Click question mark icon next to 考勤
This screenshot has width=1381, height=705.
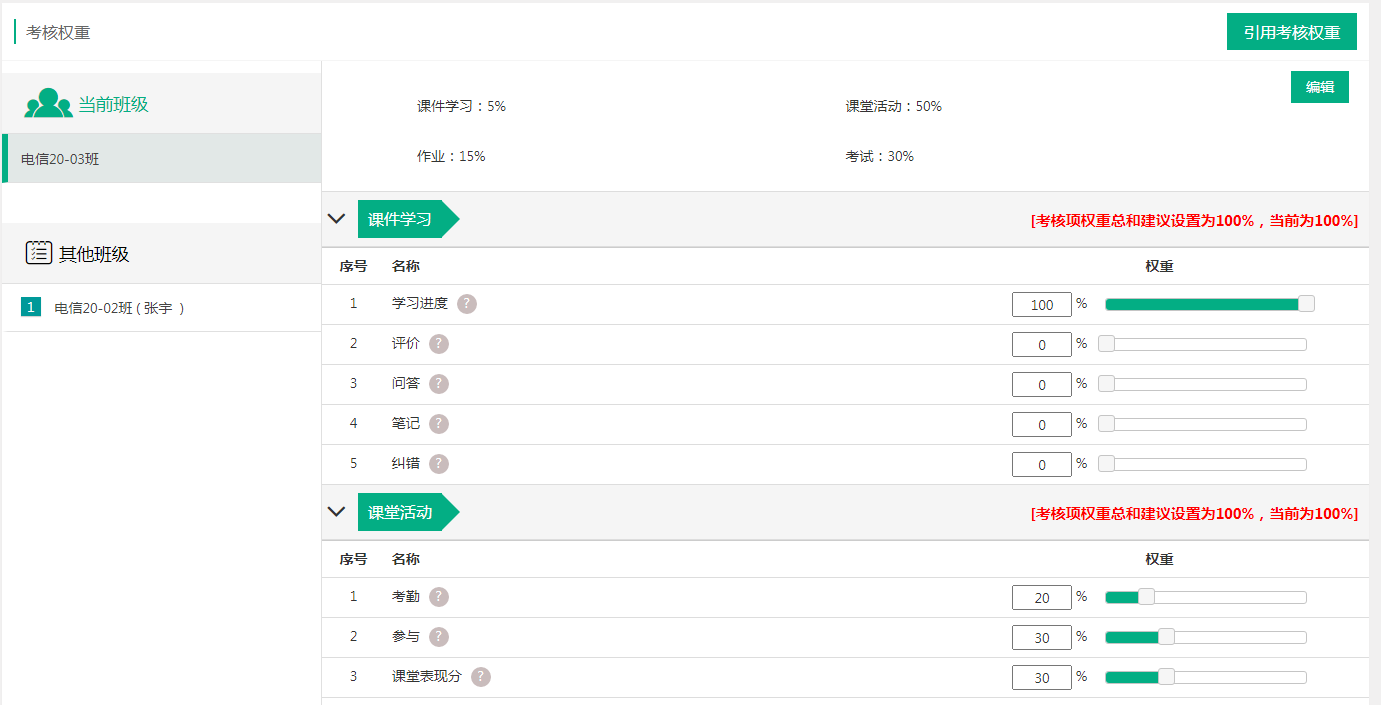click(439, 597)
